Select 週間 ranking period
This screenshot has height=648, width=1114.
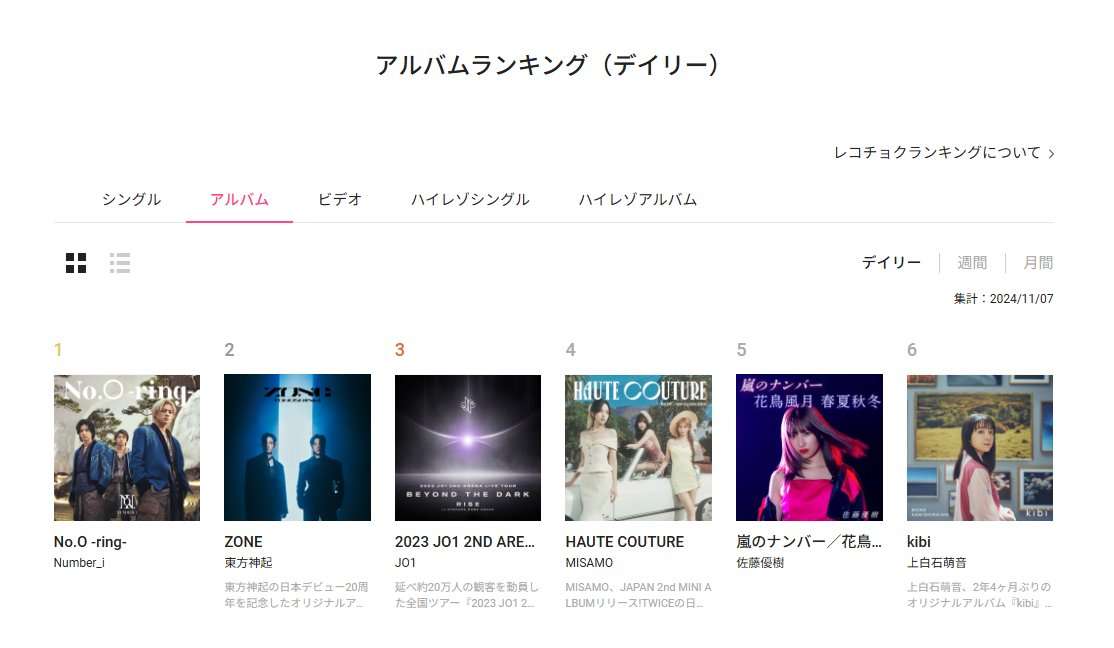click(x=972, y=263)
